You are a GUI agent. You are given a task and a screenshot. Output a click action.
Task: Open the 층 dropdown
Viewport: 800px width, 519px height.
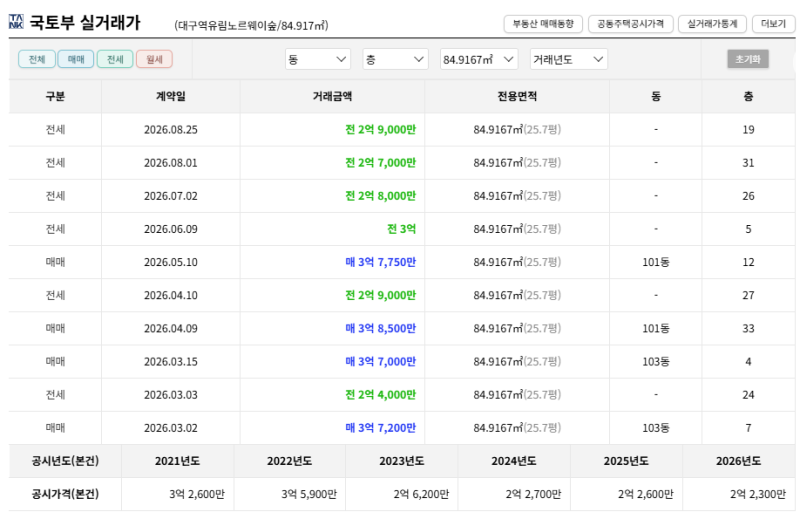pos(395,59)
